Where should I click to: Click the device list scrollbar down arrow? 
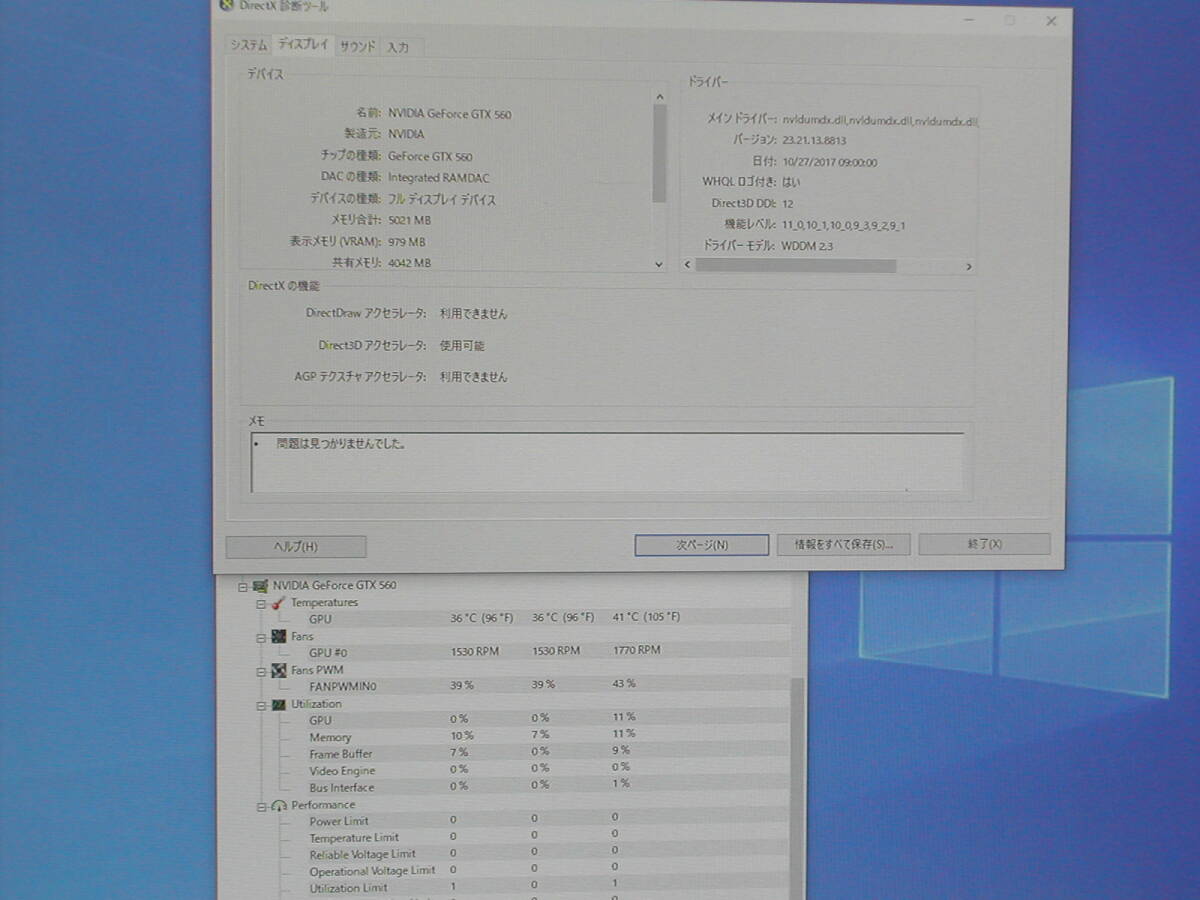coord(659,264)
